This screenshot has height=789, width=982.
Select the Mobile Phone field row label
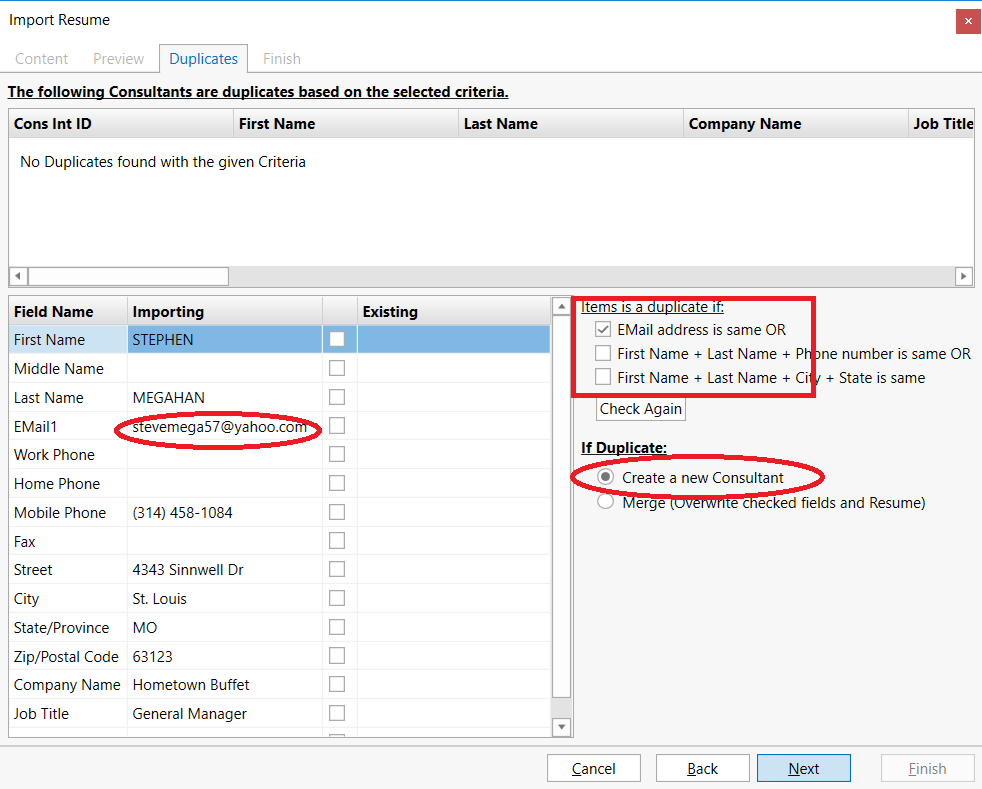pos(68,512)
